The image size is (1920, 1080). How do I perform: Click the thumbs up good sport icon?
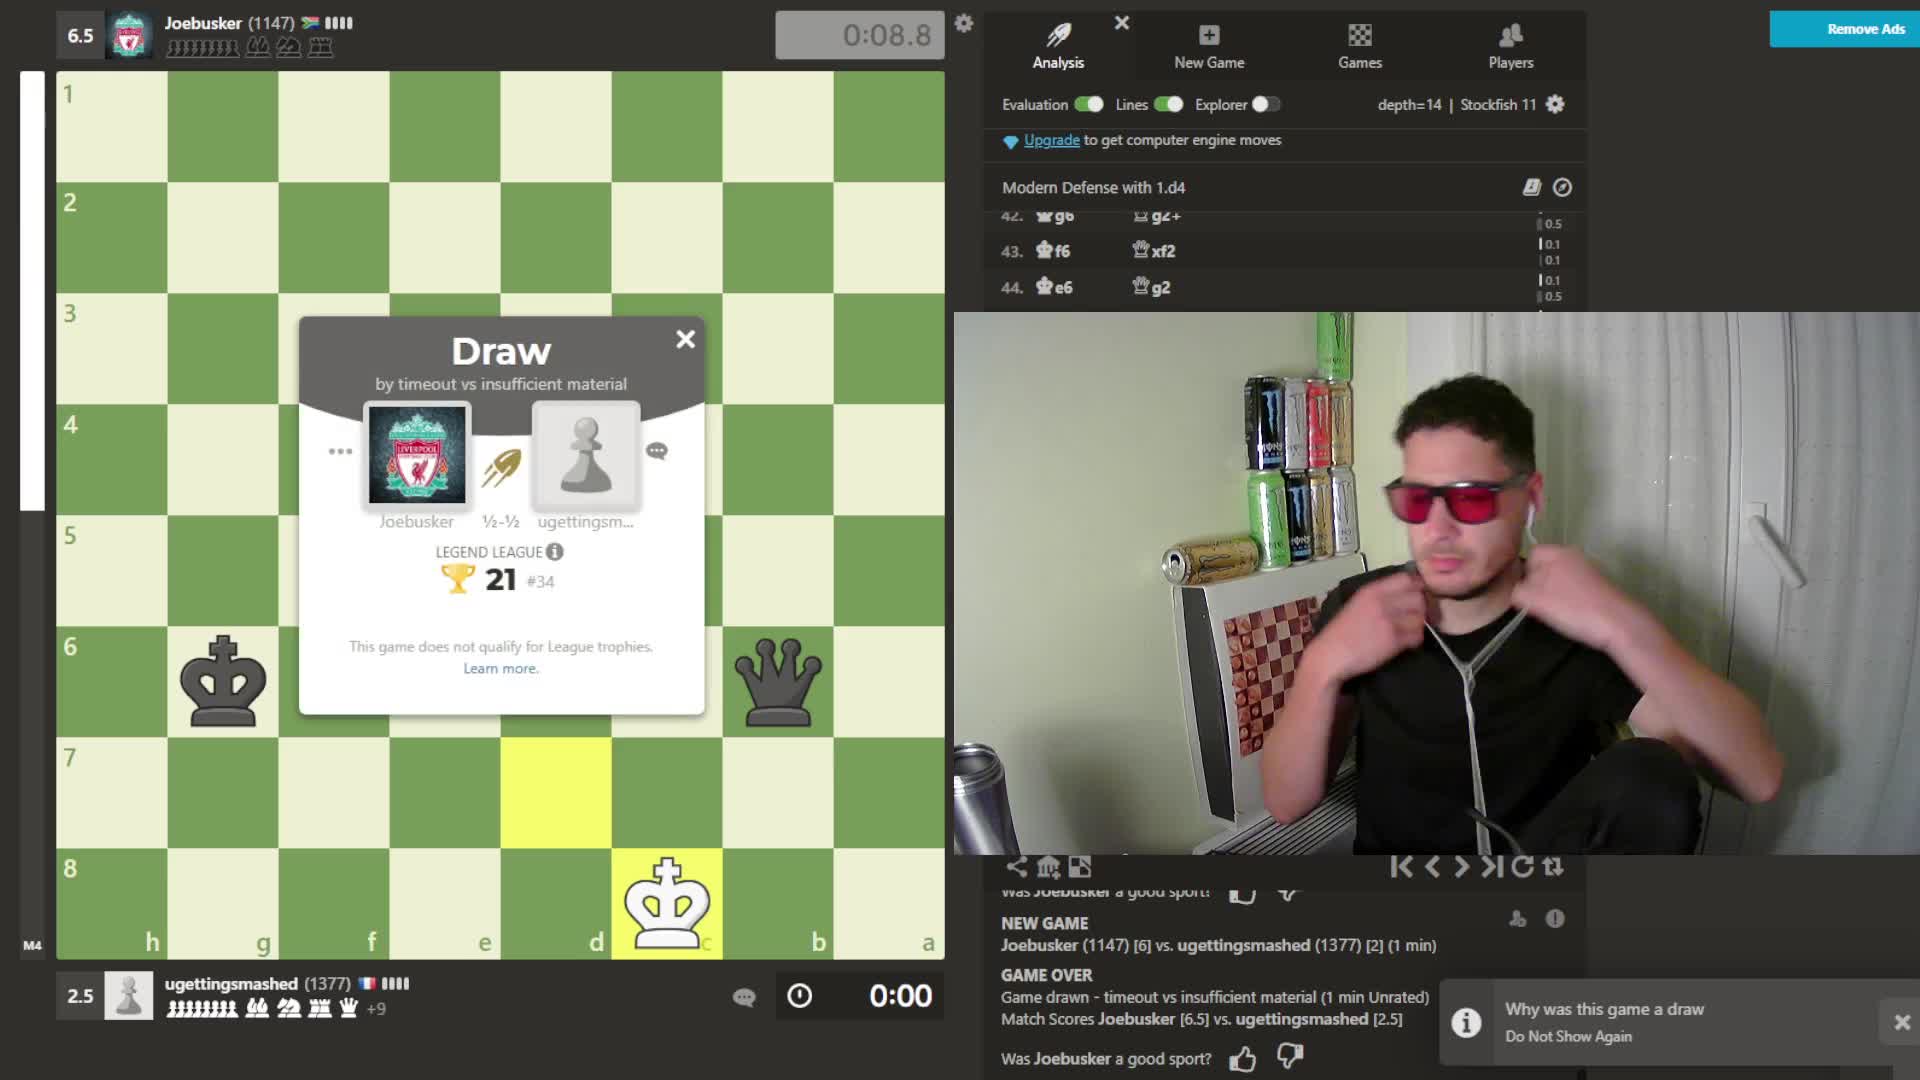coord(1242,1058)
